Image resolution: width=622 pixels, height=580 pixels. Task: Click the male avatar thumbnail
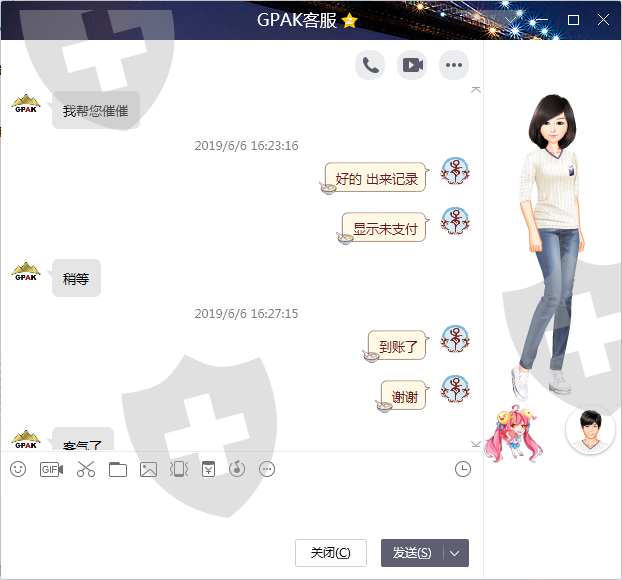[590, 430]
